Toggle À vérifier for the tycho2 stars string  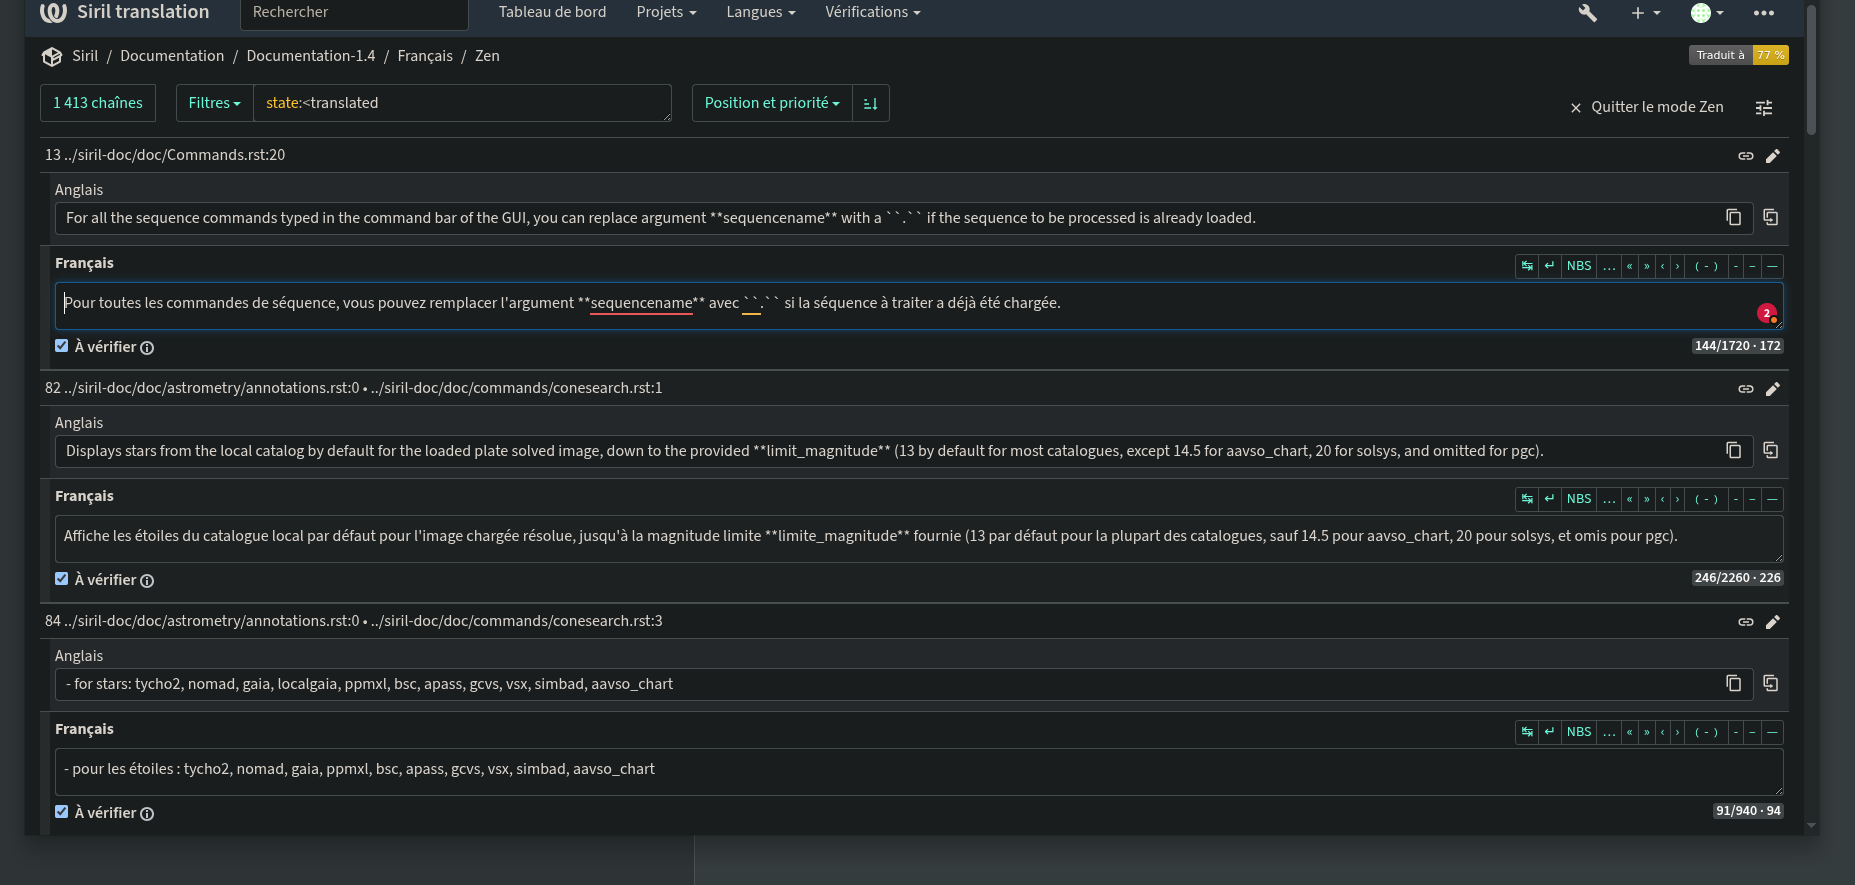[62, 812]
